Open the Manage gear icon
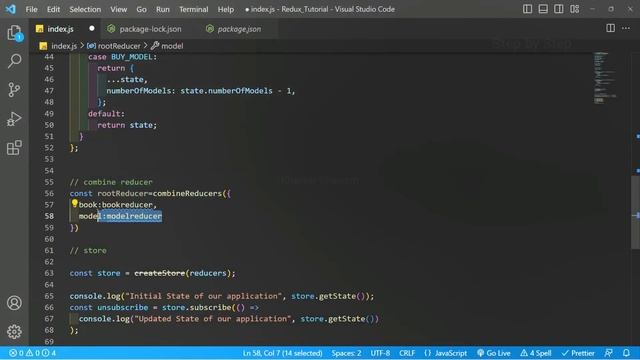 pyautogui.click(x=14, y=331)
